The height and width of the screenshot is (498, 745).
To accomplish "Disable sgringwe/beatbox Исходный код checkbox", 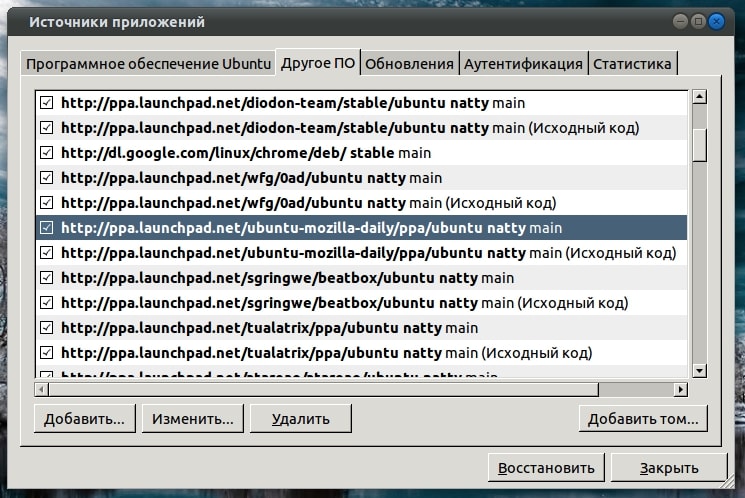I will click(x=47, y=303).
